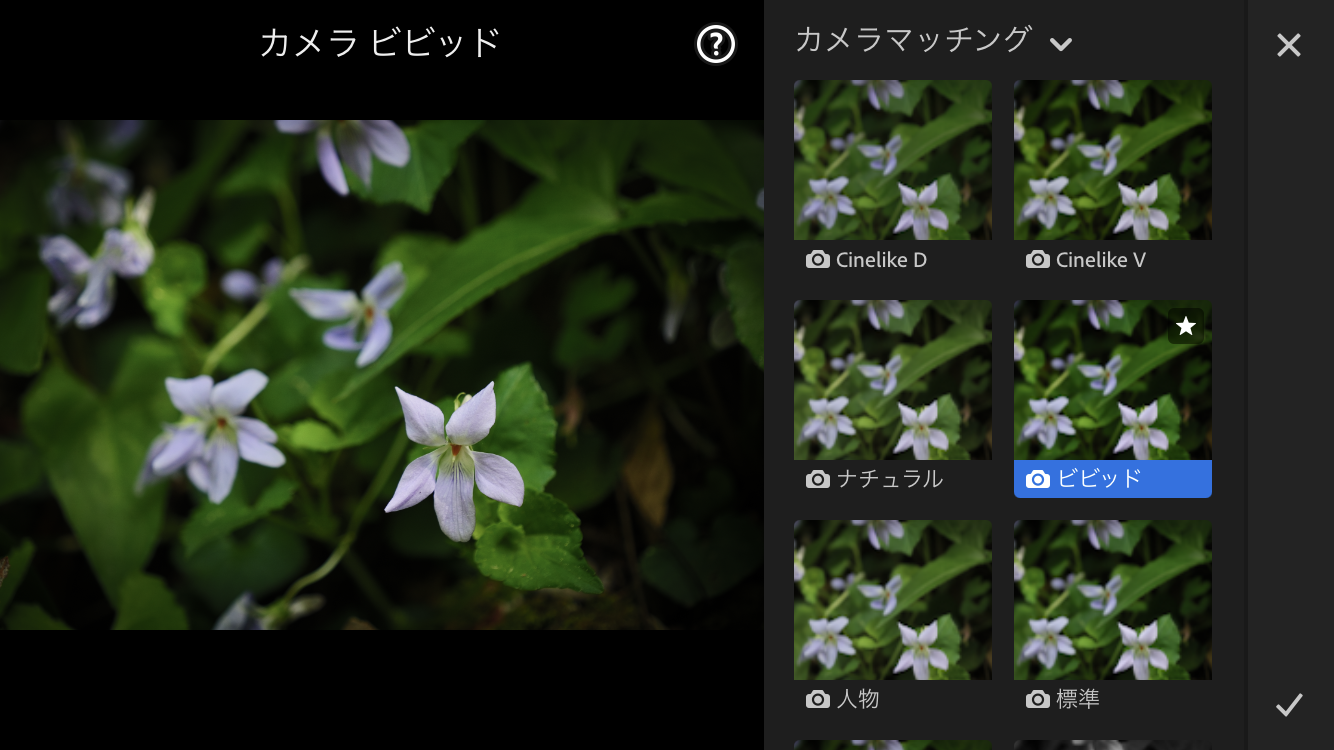Click camera icon beside Cinelike D

(817, 260)
